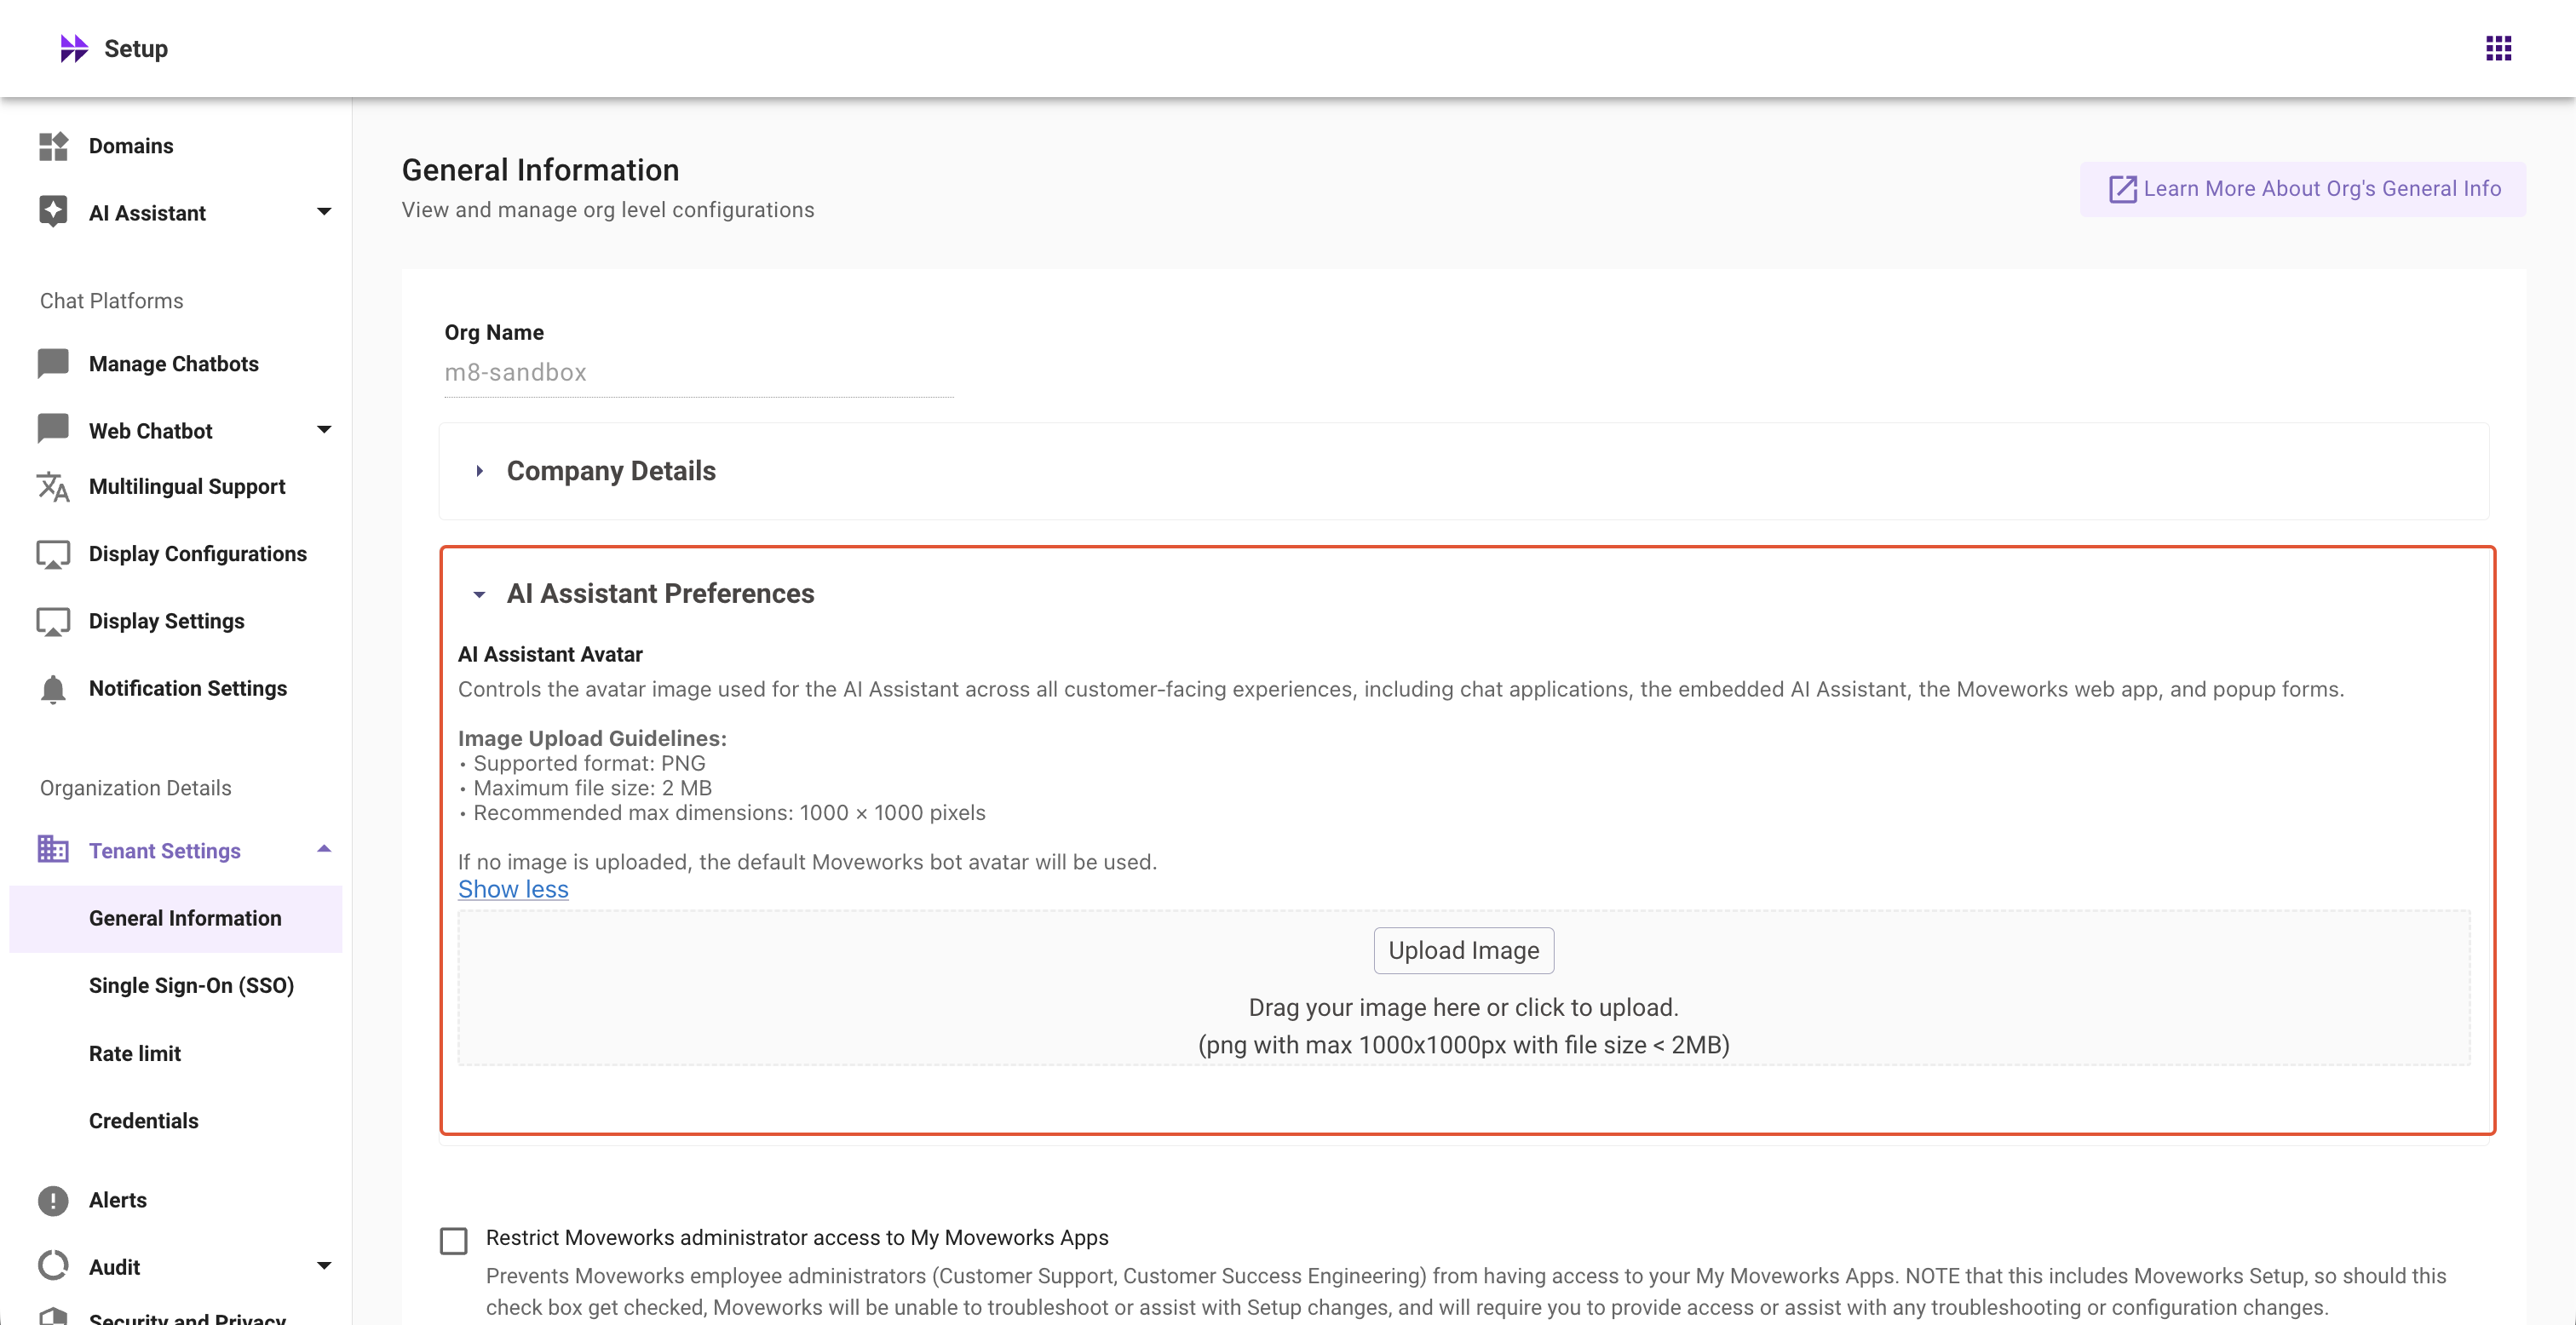This screenshot has width=2576, height=1325.
Task: Click the Tenant Settings building icon
Action: coord(53,850)
